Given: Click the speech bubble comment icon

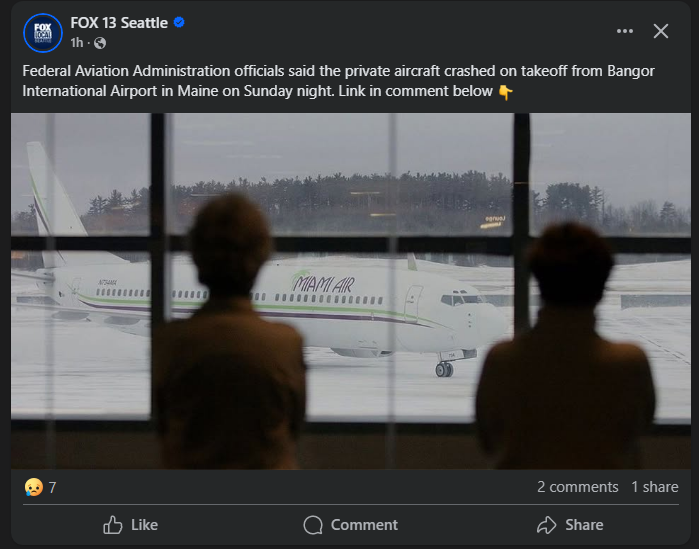Looking at the screenshot, I should click(x=313, y=525).
